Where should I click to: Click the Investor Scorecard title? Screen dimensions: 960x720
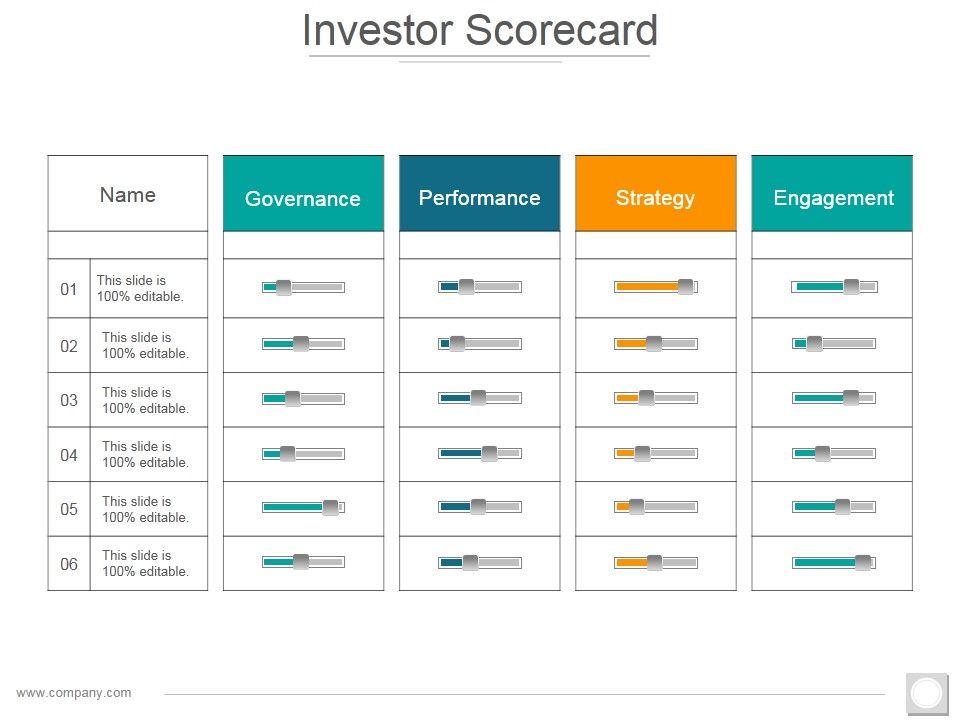(x=480, y=30)
